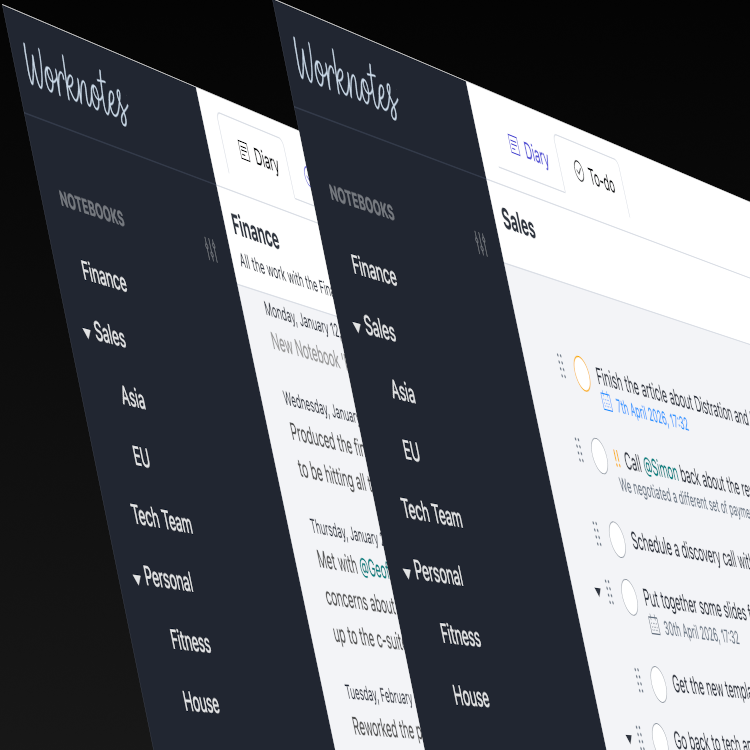Tick the 'Get the new template' subtask circle
This screenshot has width=750, height=750.
pyautogui.click(x=659, y=684)
